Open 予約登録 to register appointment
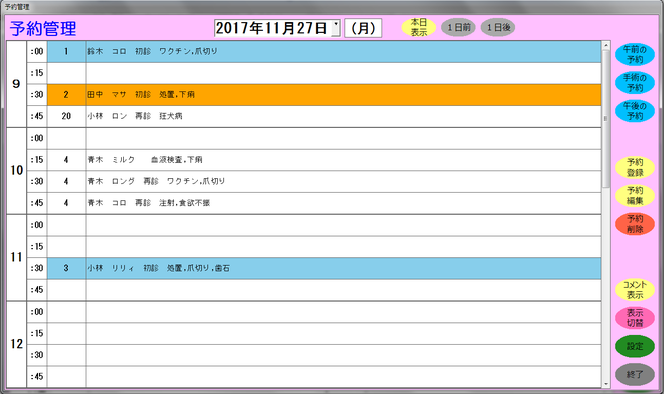The width and height of the screenshot is (664, 394). 635,167
